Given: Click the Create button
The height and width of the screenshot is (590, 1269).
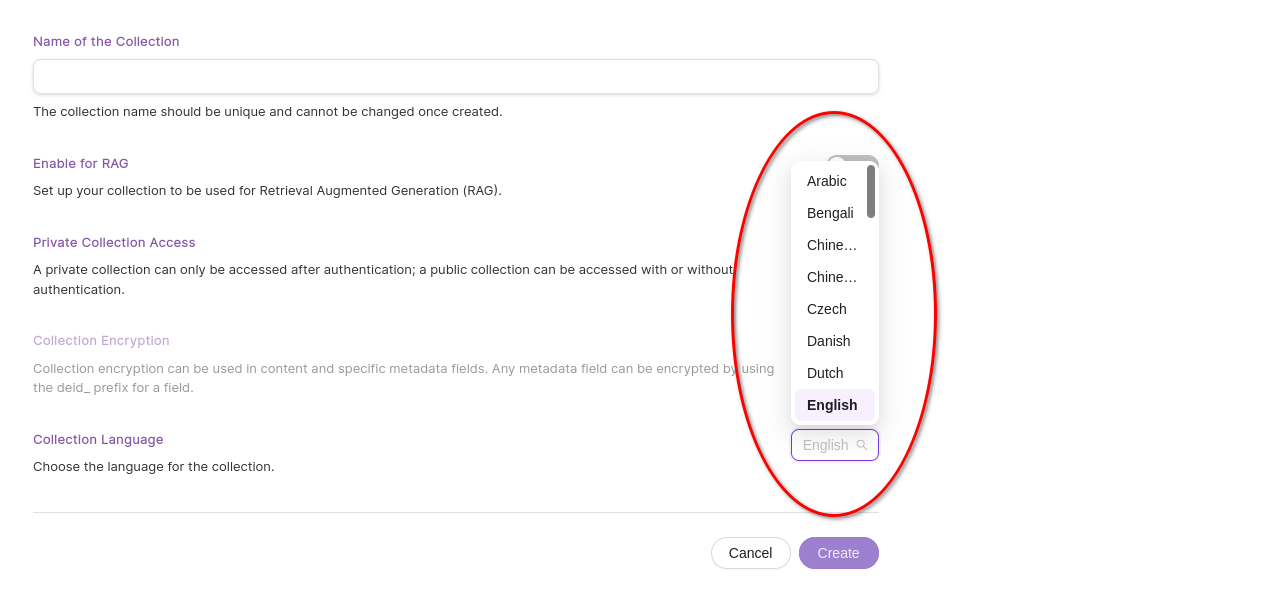Looking at the screenshot, I should coord(839,553).
